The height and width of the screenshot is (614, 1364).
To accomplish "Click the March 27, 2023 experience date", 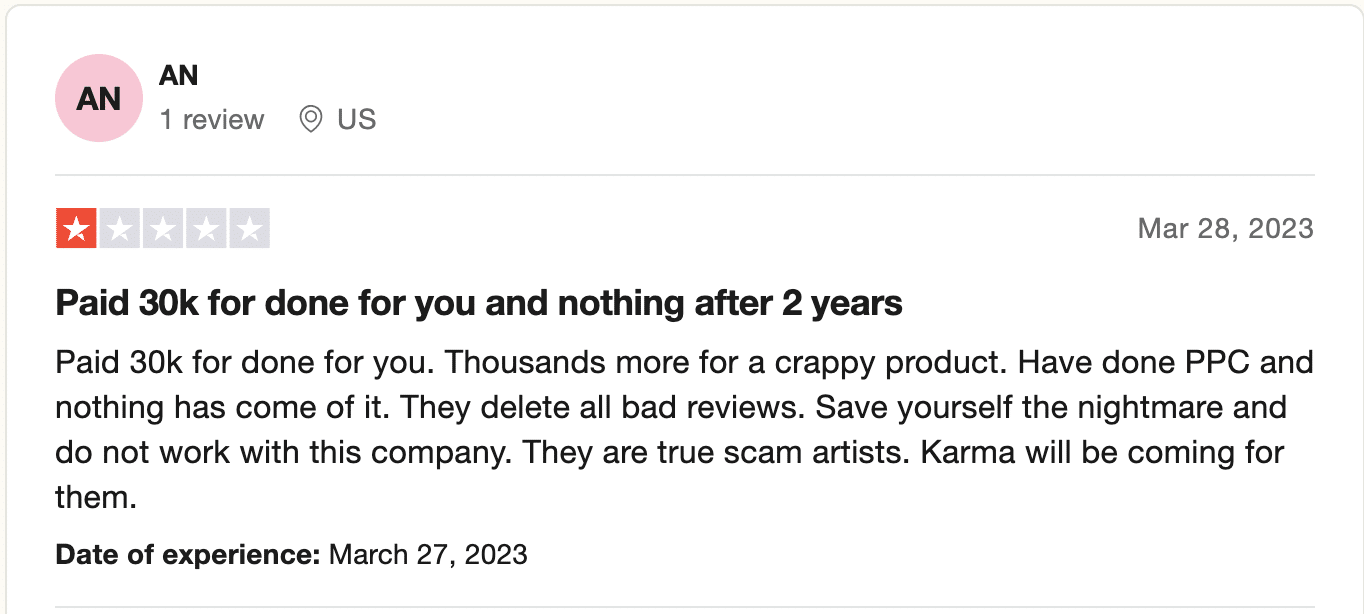I will [428, 554].
